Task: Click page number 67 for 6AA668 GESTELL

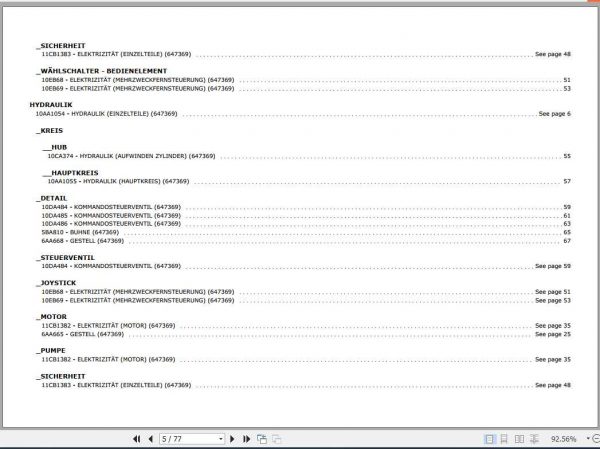Action: 567,241
